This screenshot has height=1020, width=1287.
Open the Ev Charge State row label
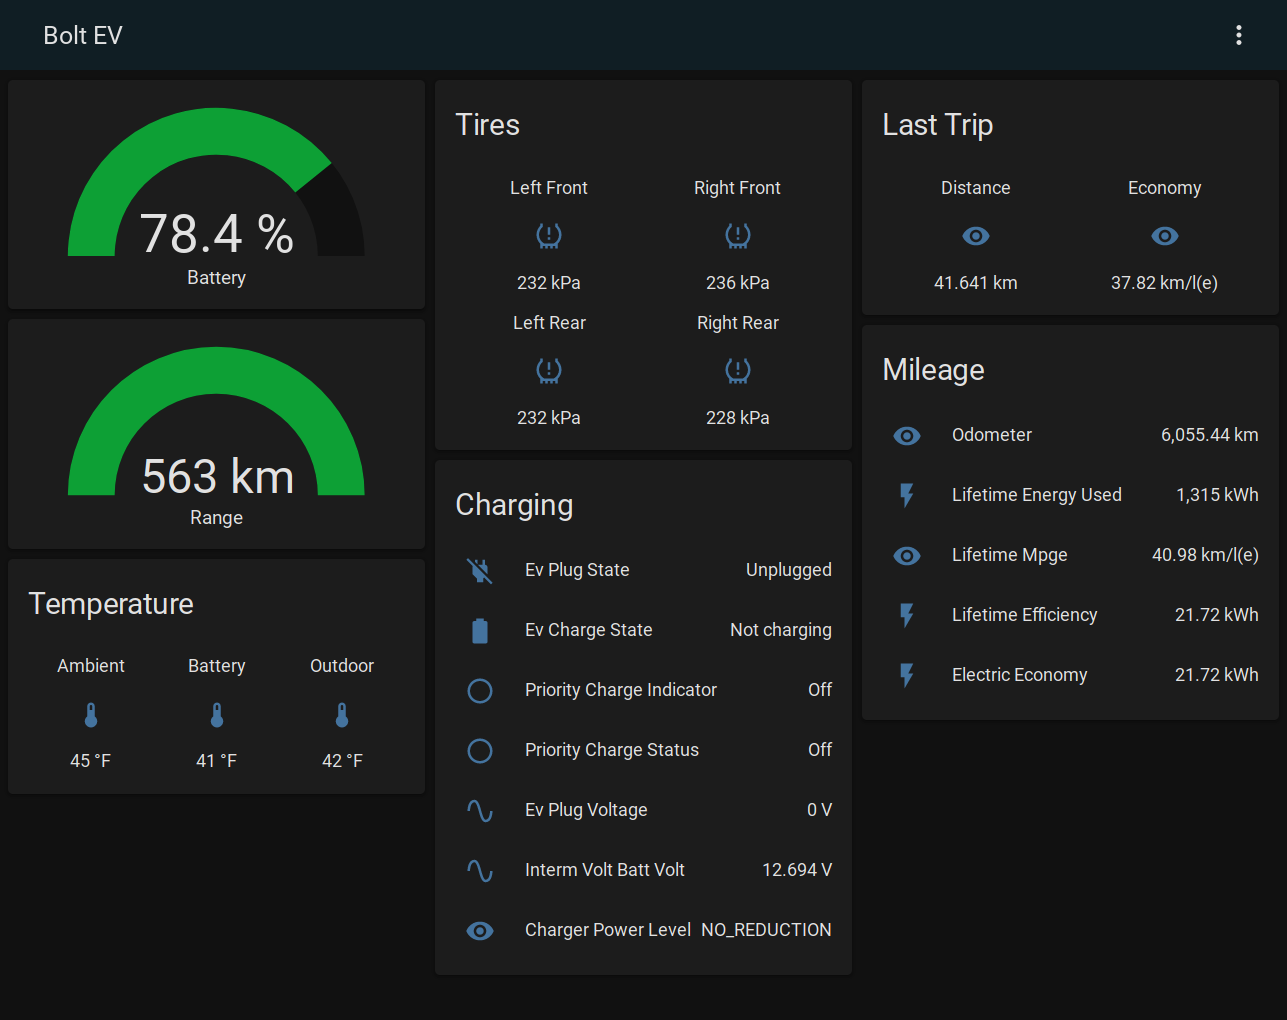pyautogui.click(x=588, y=630)
